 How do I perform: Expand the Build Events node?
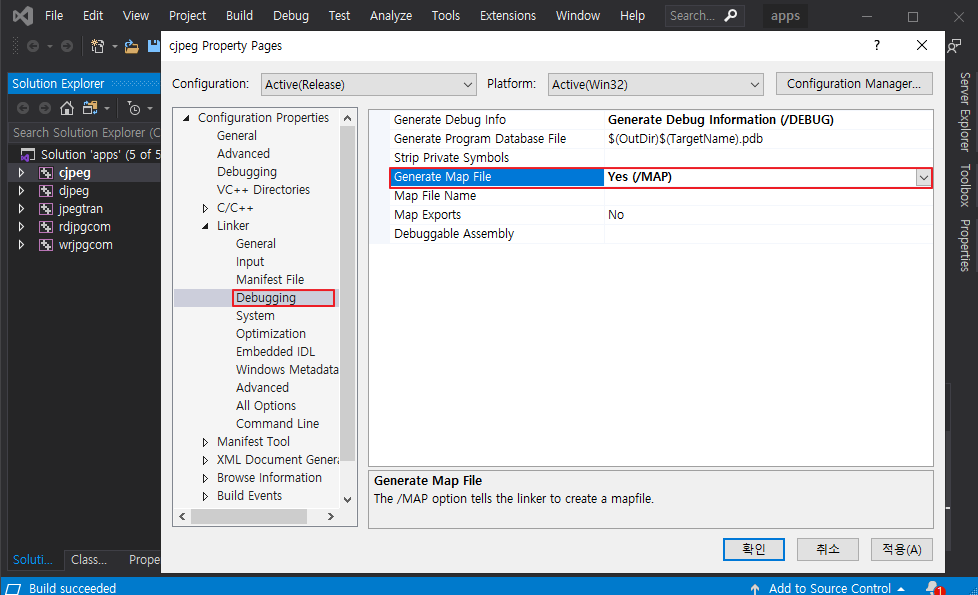coord(205,496)
